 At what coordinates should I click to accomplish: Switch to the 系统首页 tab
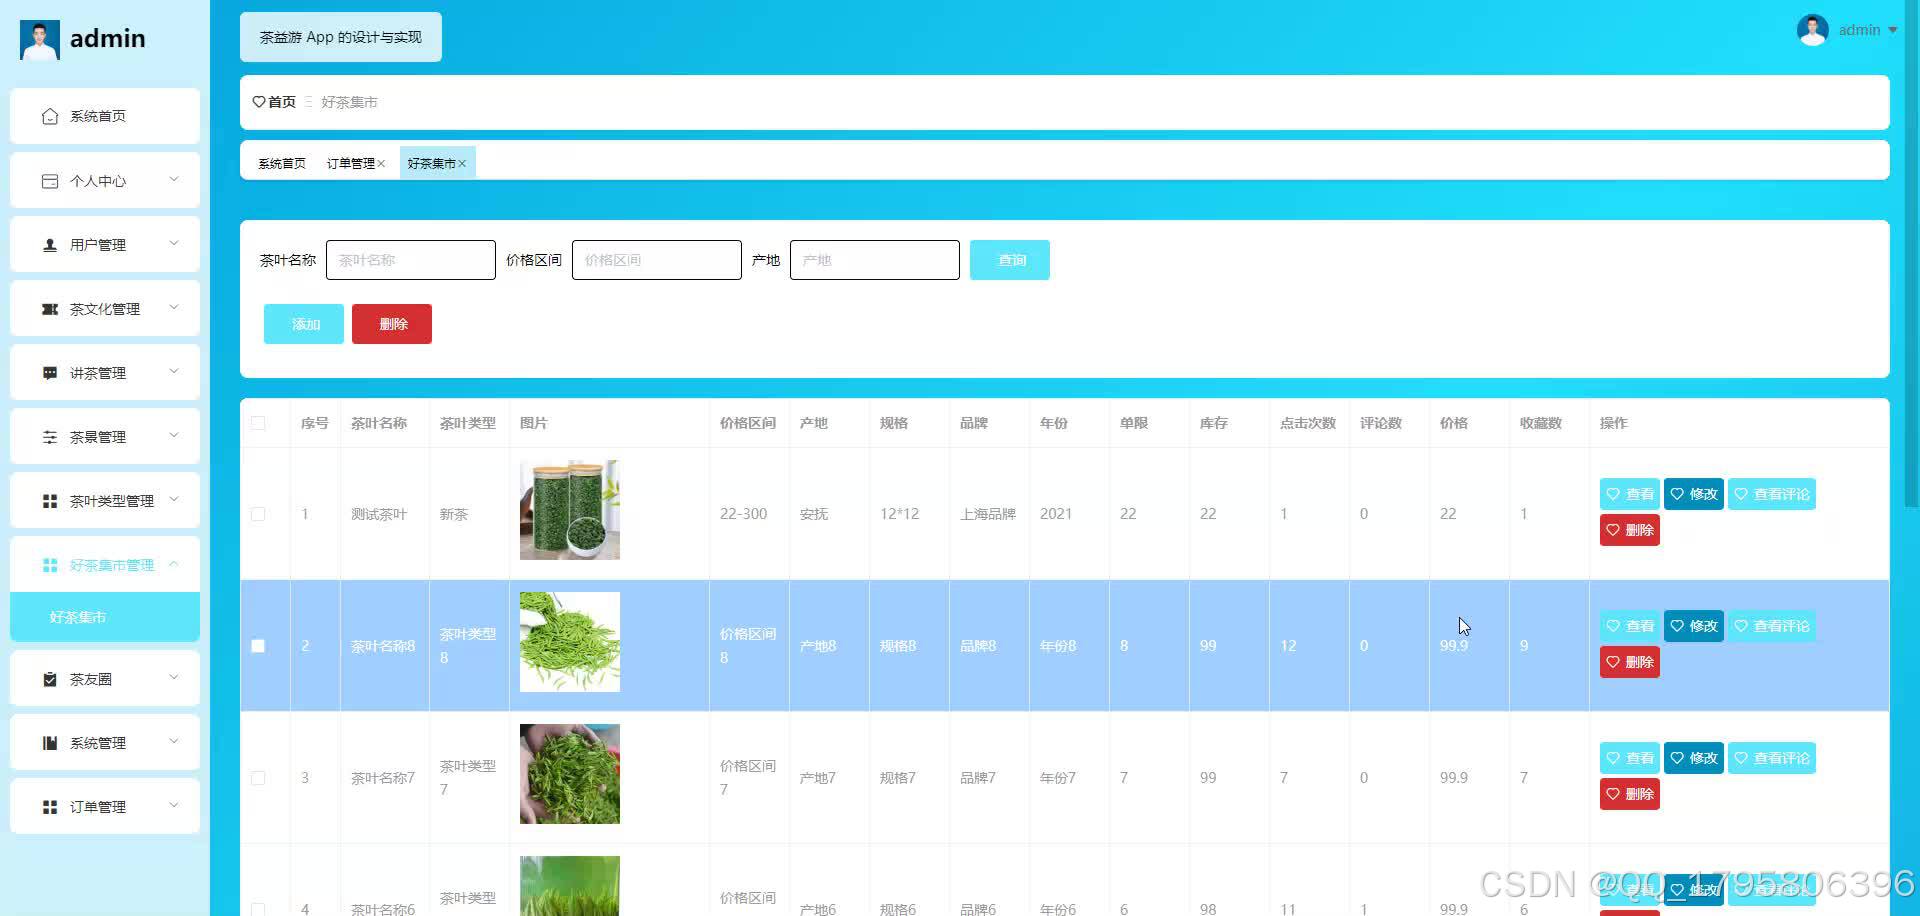282,164
